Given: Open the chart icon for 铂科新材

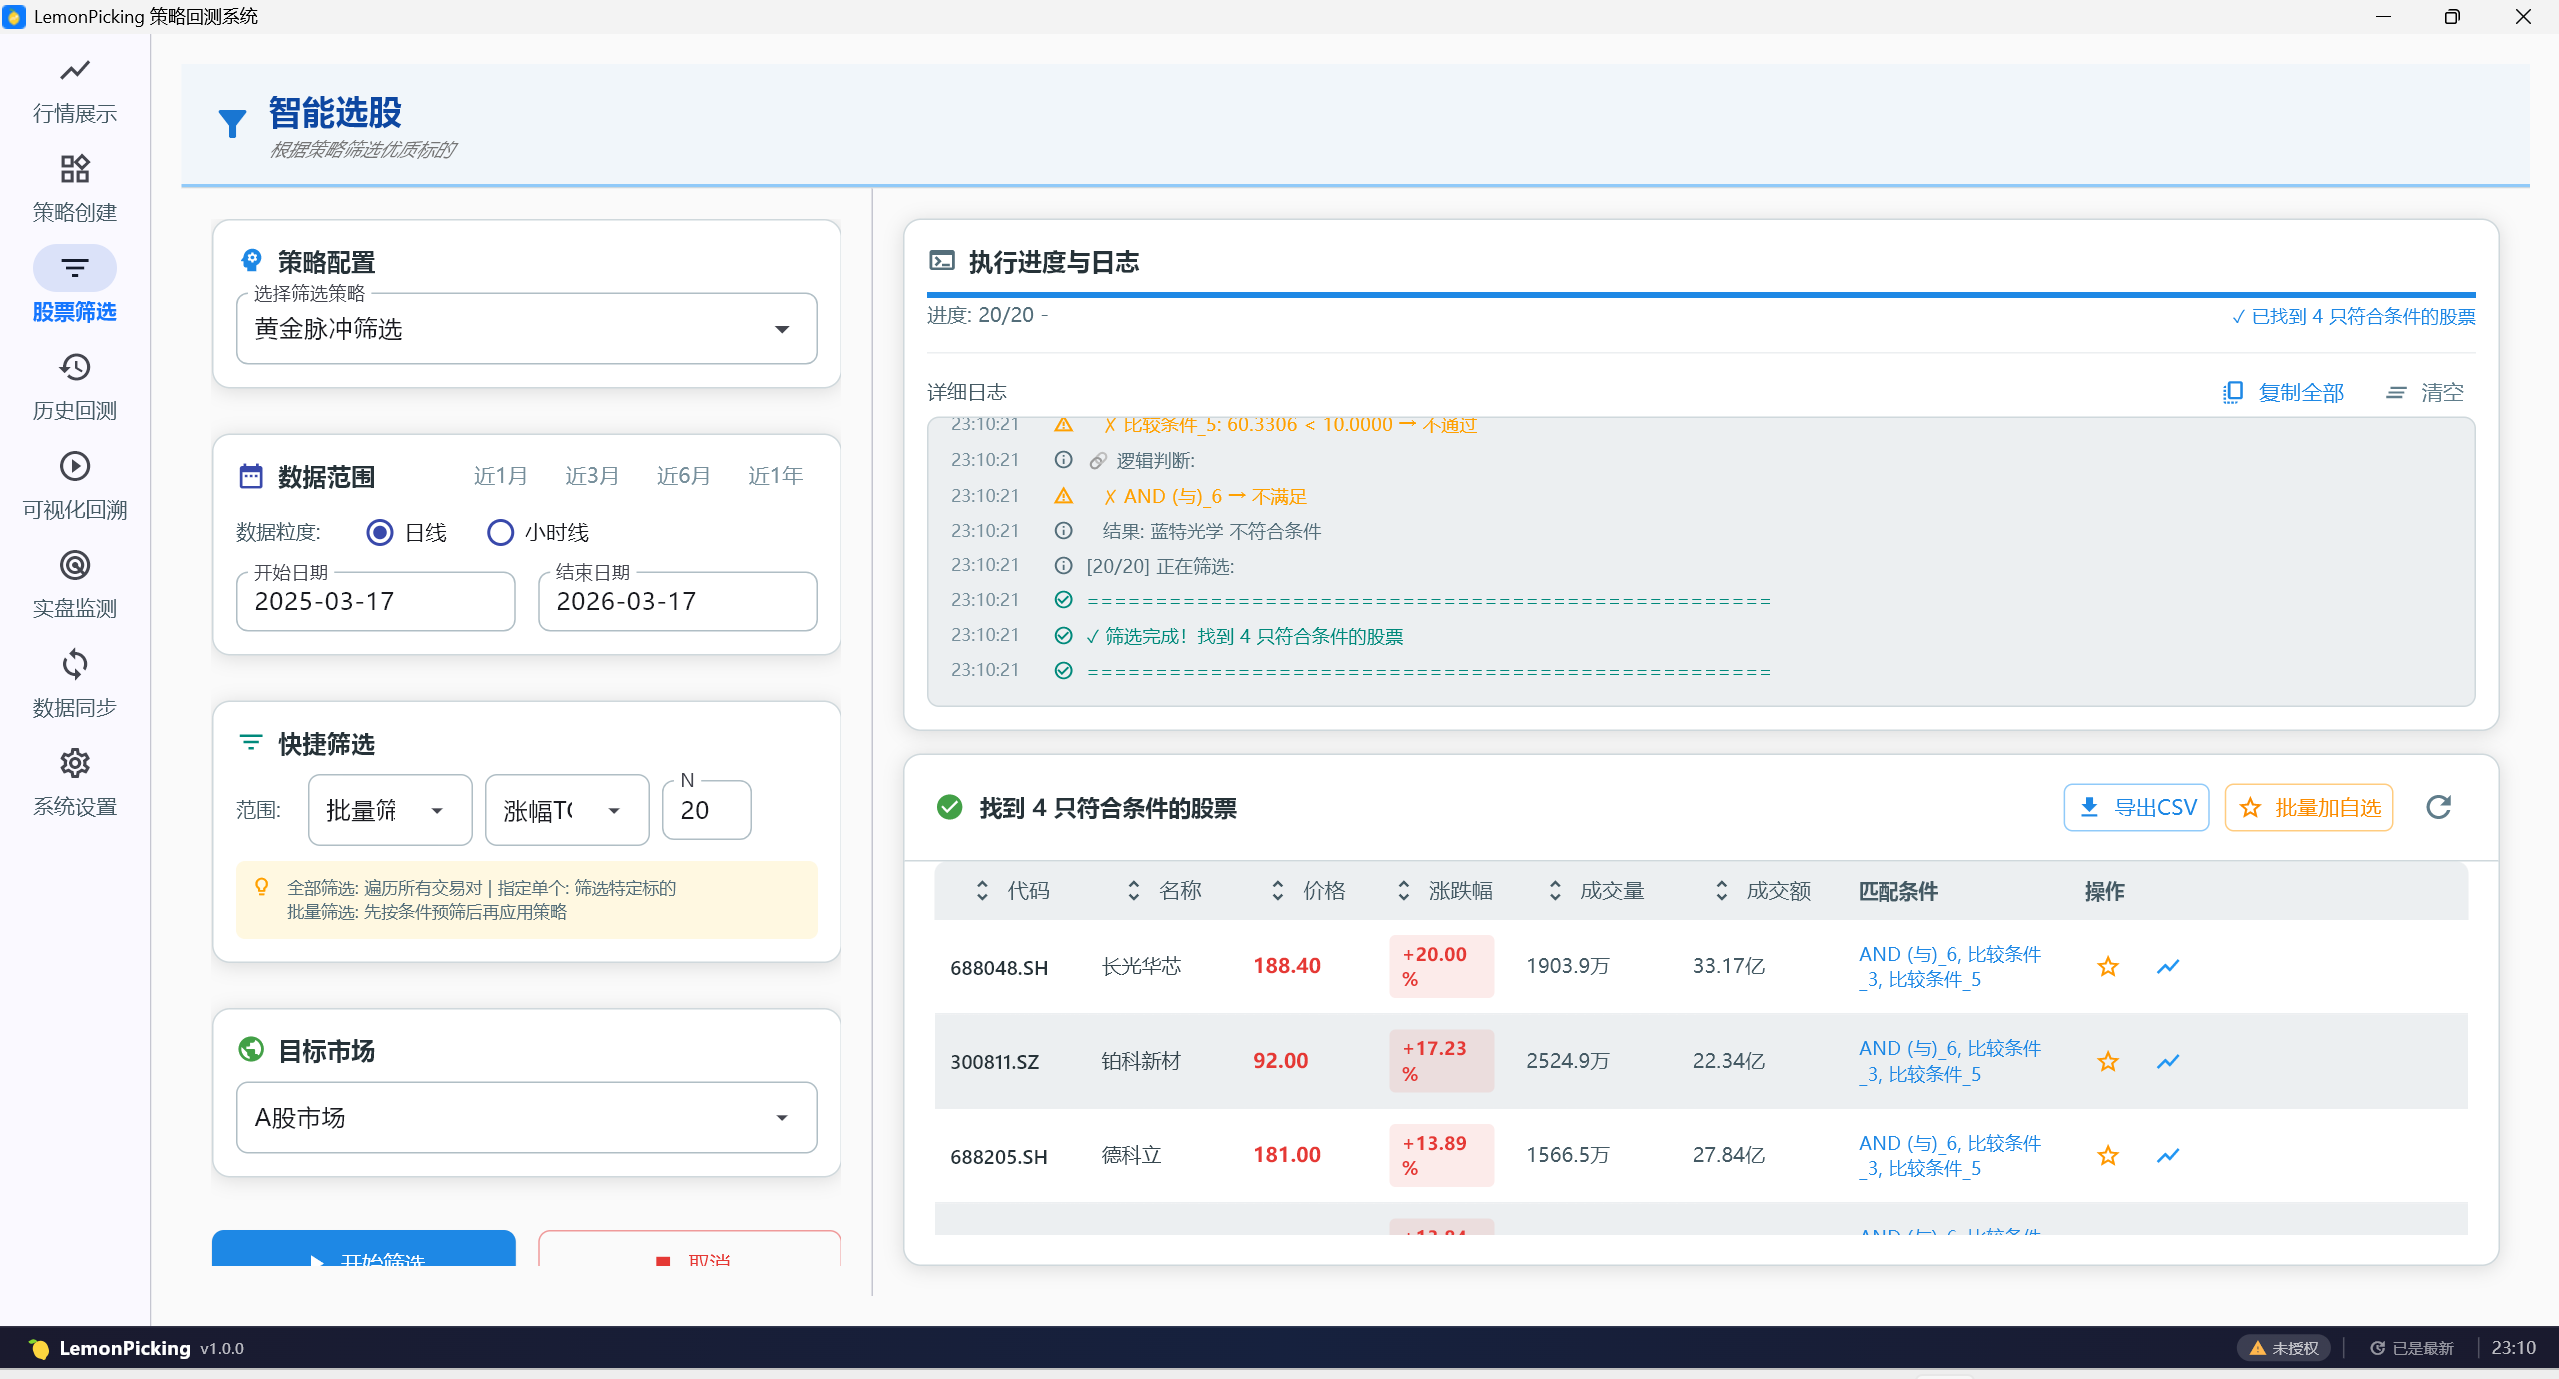Looking at the screenshot, I should tap(2167, 1061).
